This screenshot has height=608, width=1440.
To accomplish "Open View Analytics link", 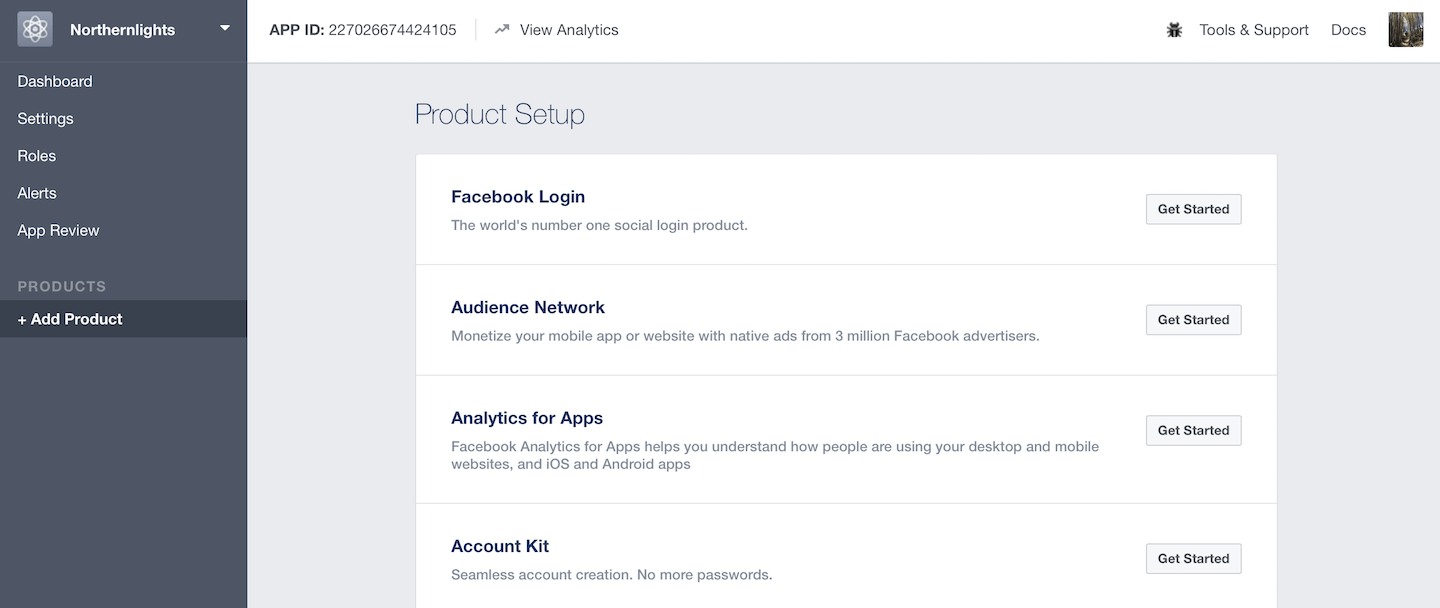I will pyautogui.click(x=569, y=30).
